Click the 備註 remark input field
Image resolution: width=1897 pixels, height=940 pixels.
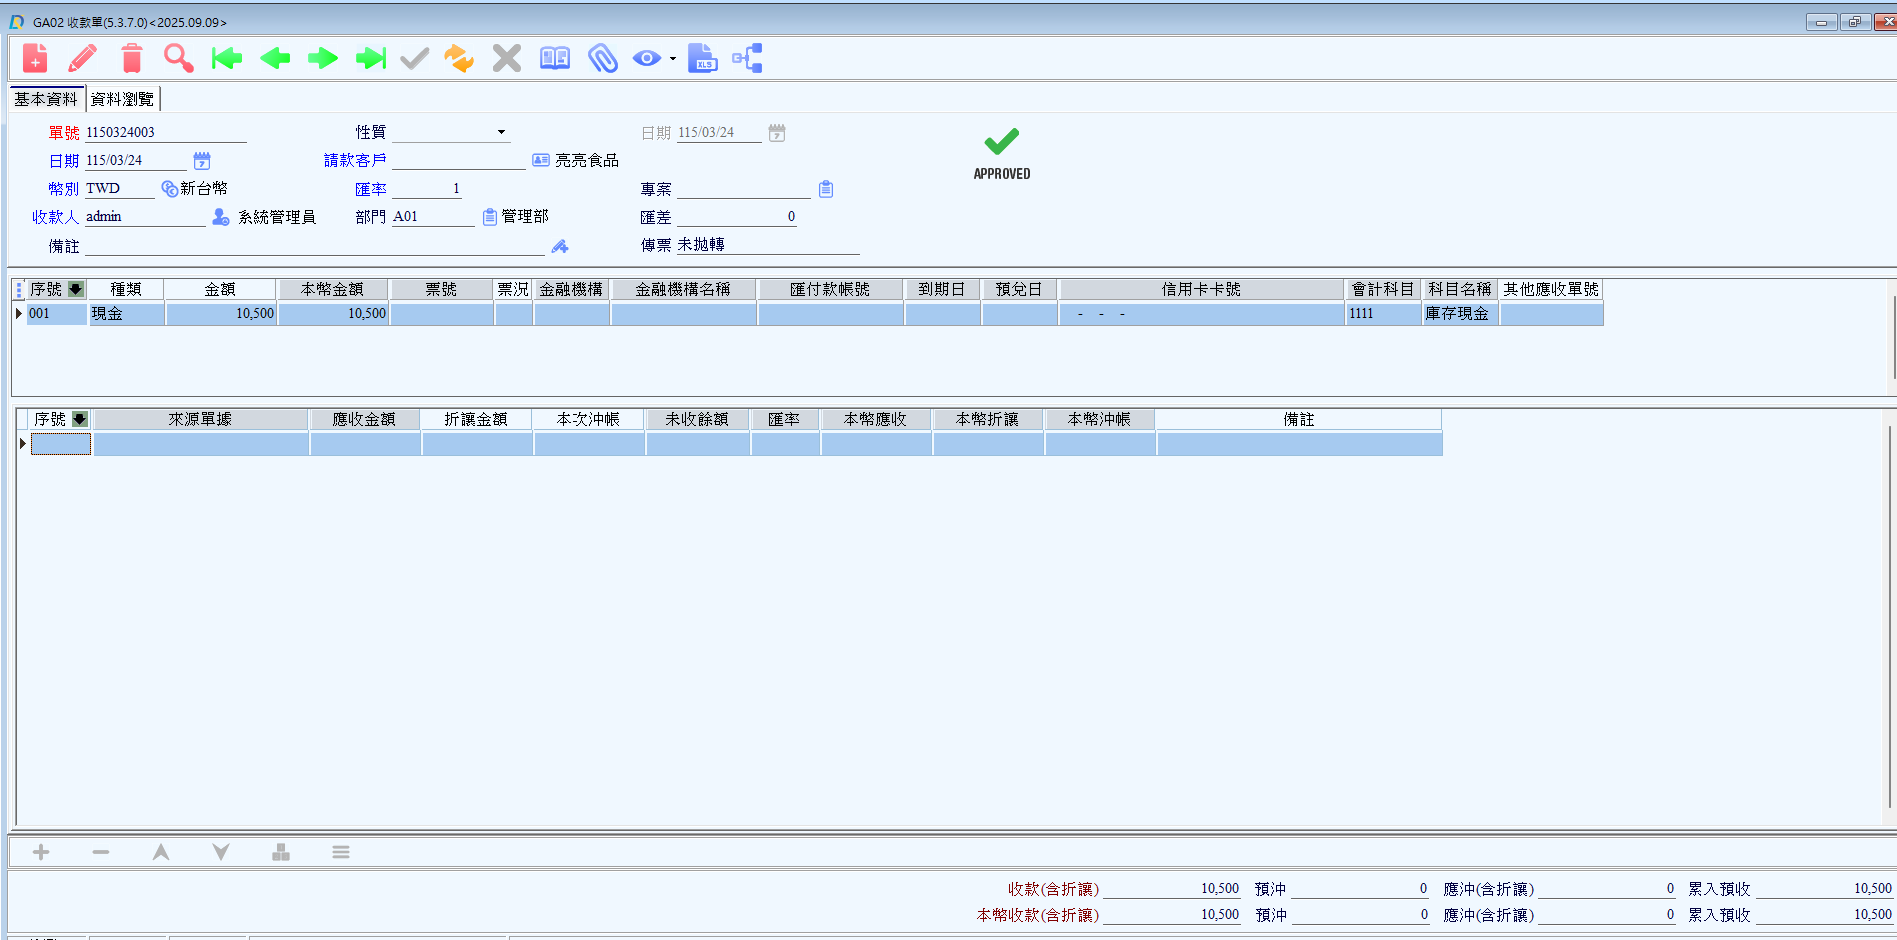point(315,246)
